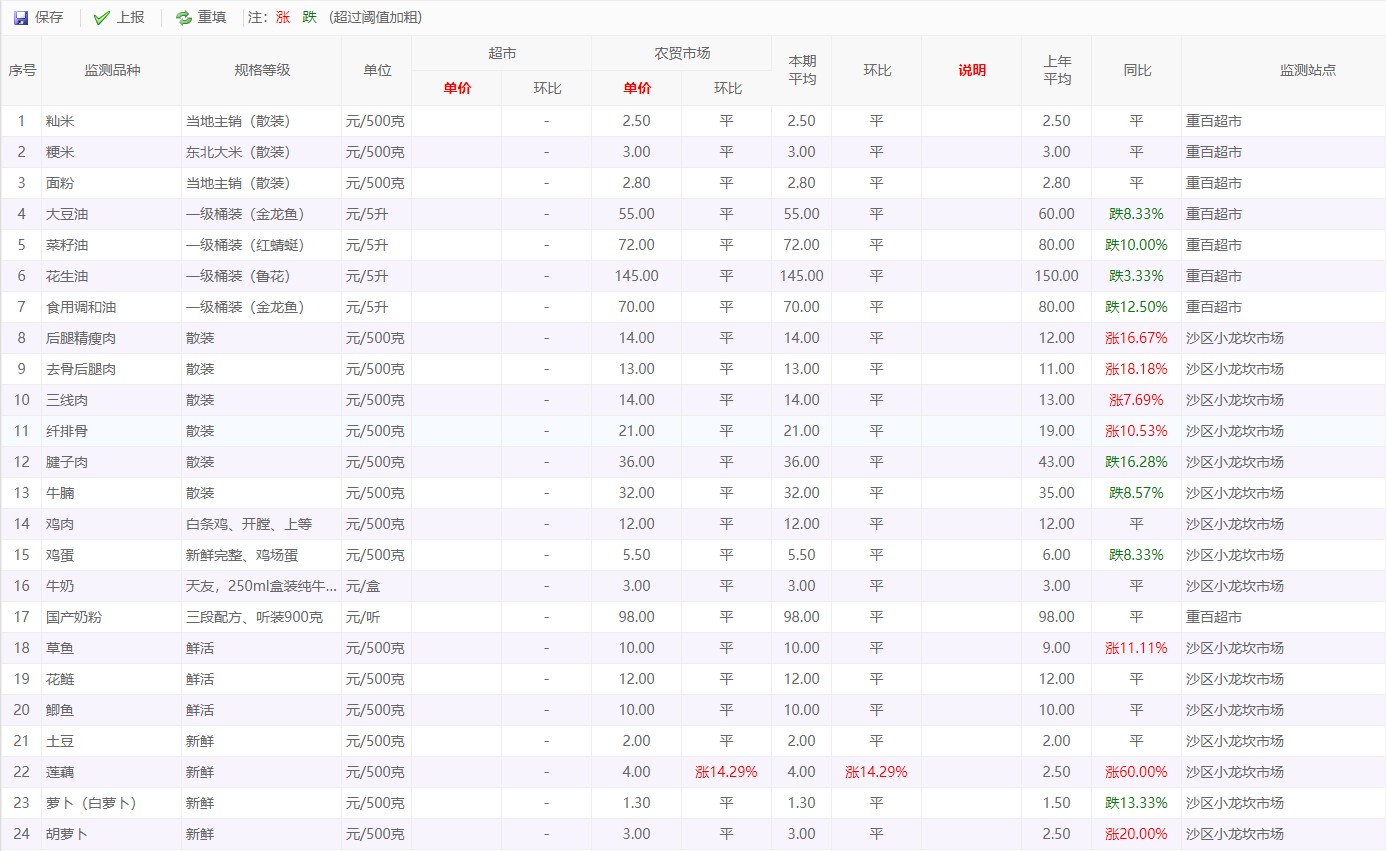Select the 纤排骨 row name cell

(112, 431)
